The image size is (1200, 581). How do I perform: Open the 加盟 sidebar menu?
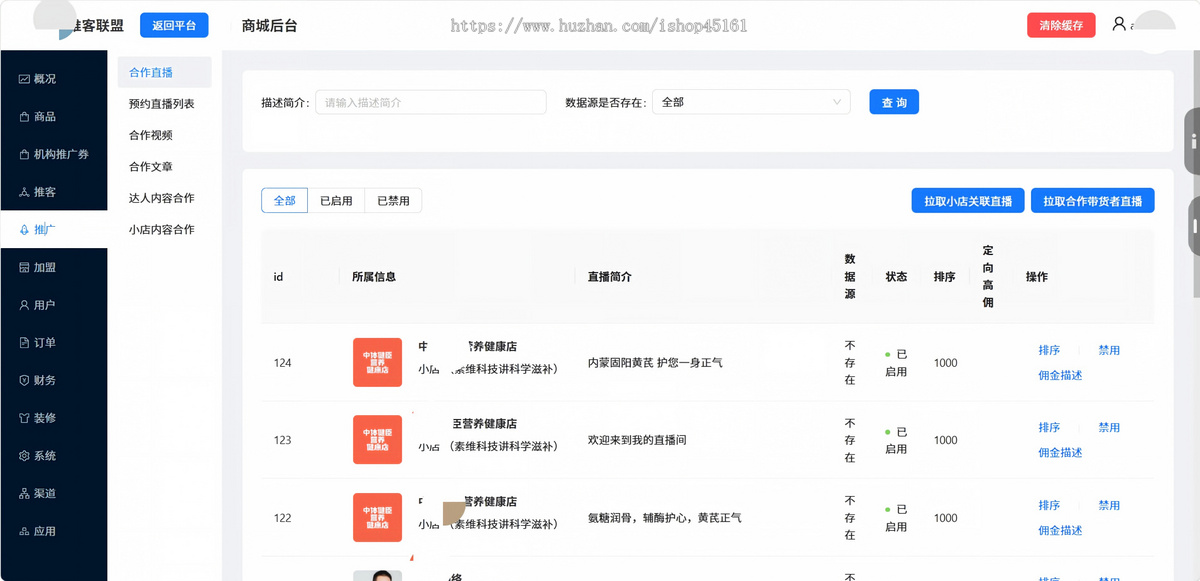(53, 267)
